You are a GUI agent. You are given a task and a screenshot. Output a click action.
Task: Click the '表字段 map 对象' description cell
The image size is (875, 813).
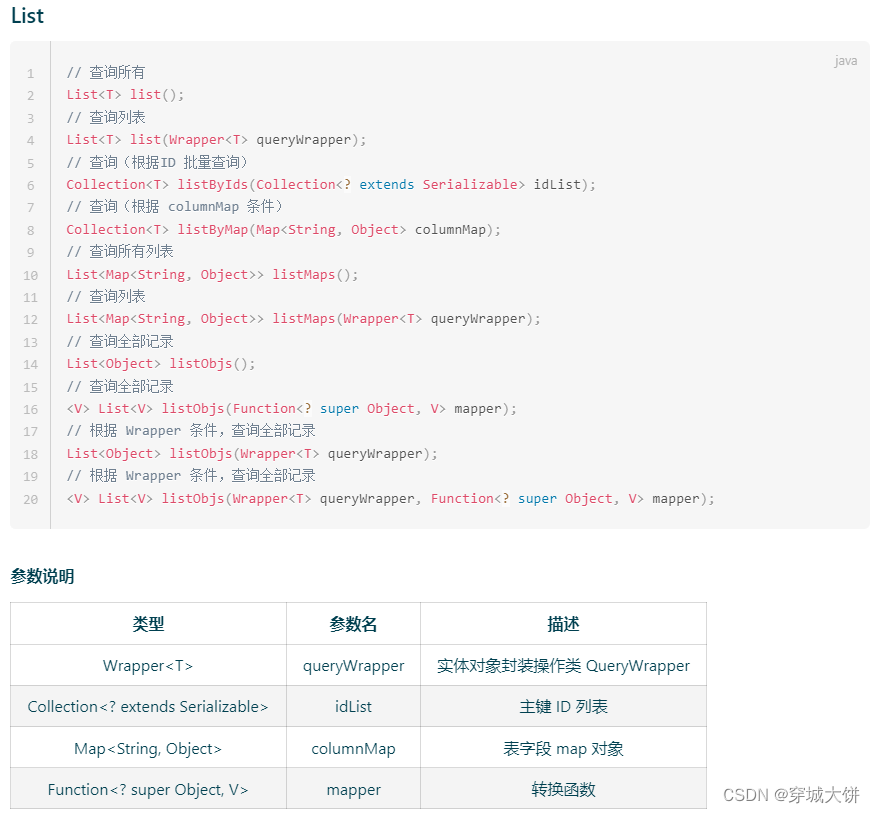(x=563, y=748)
